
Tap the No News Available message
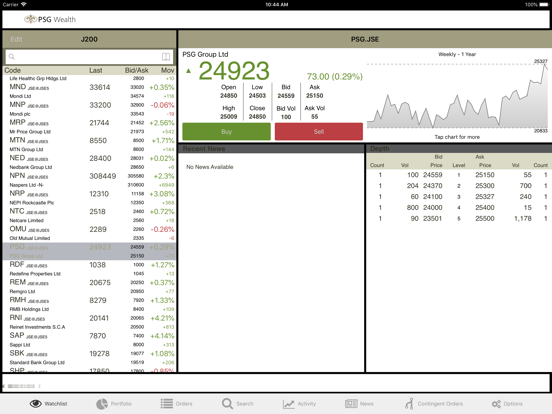[210, 167]
